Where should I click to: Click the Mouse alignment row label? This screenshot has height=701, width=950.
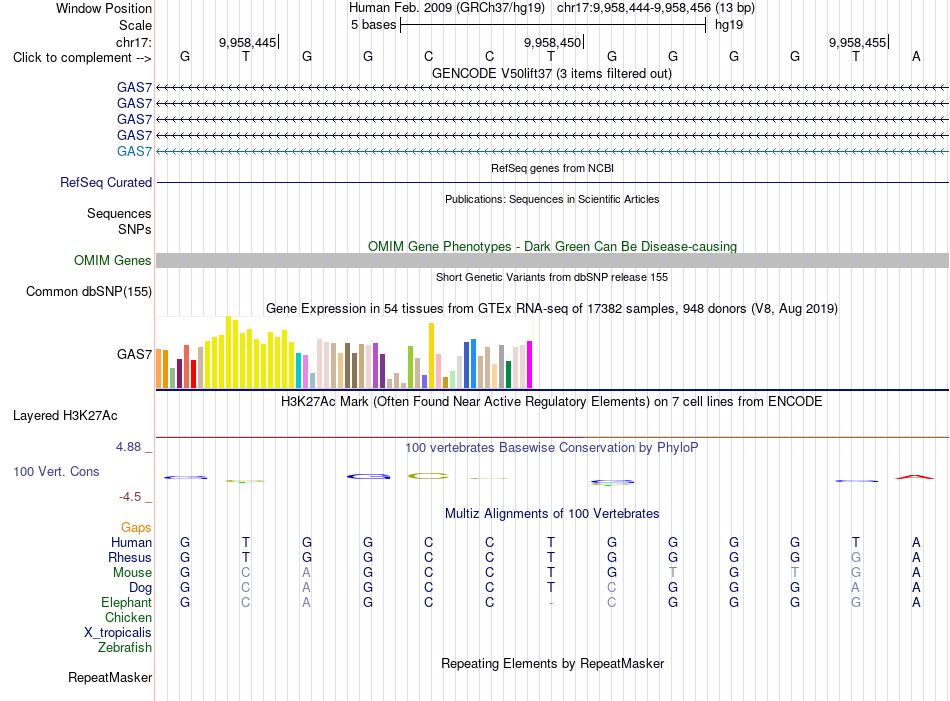tap(133, 573)
